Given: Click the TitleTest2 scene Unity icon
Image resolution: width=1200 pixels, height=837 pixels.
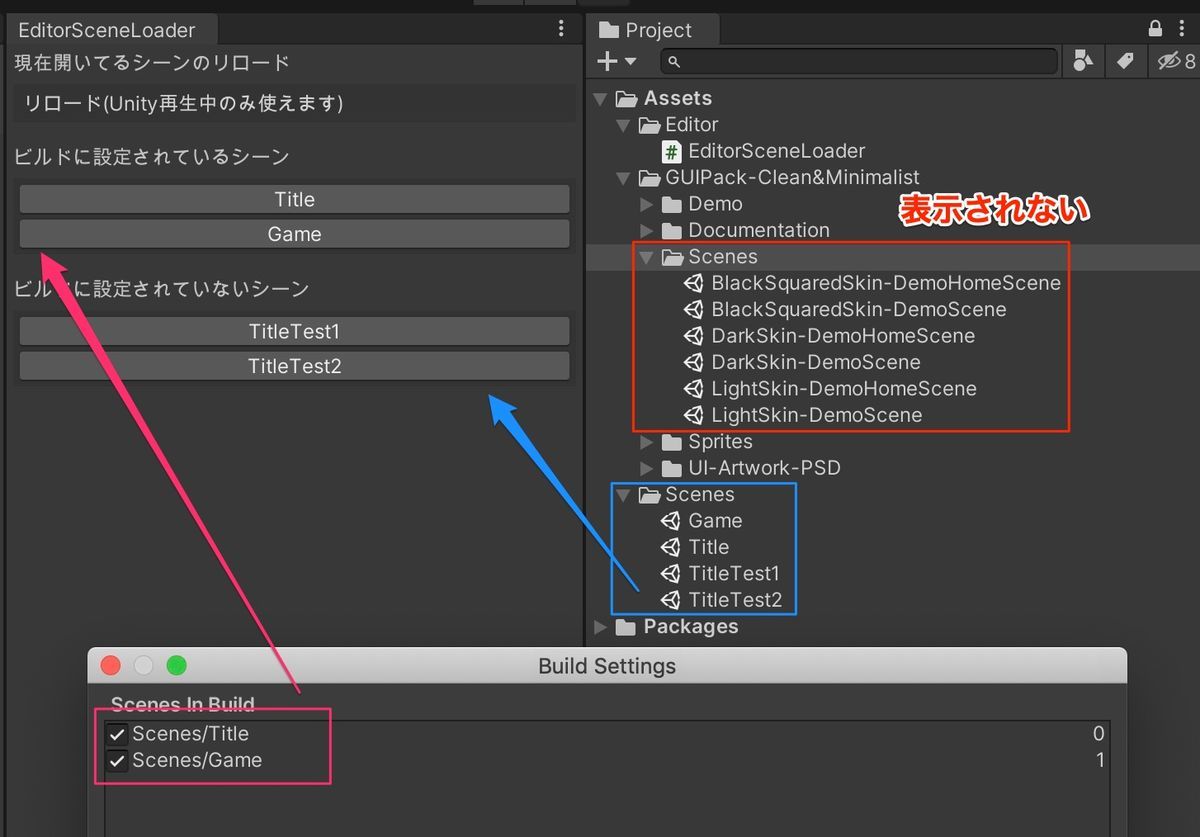Looking at the screenshot, I should click(671, 600).
